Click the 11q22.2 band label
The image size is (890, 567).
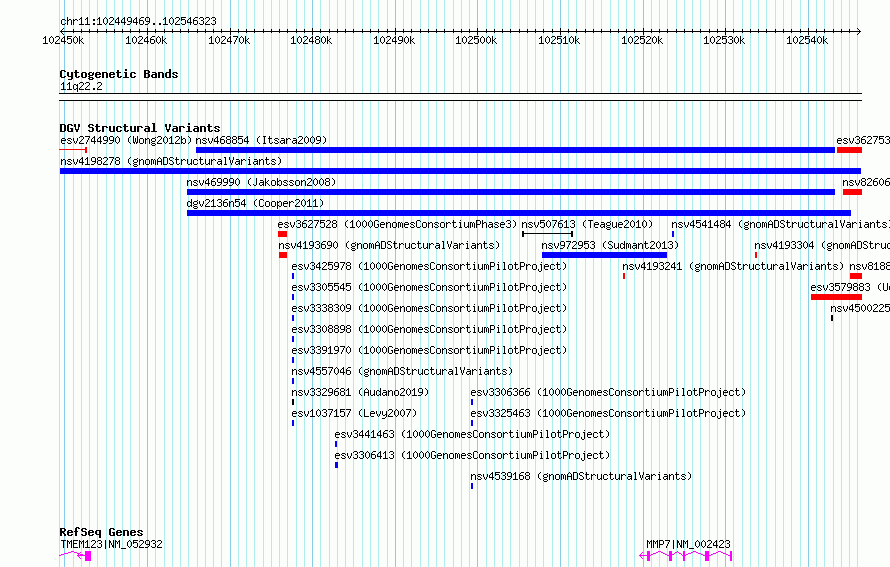81,86
